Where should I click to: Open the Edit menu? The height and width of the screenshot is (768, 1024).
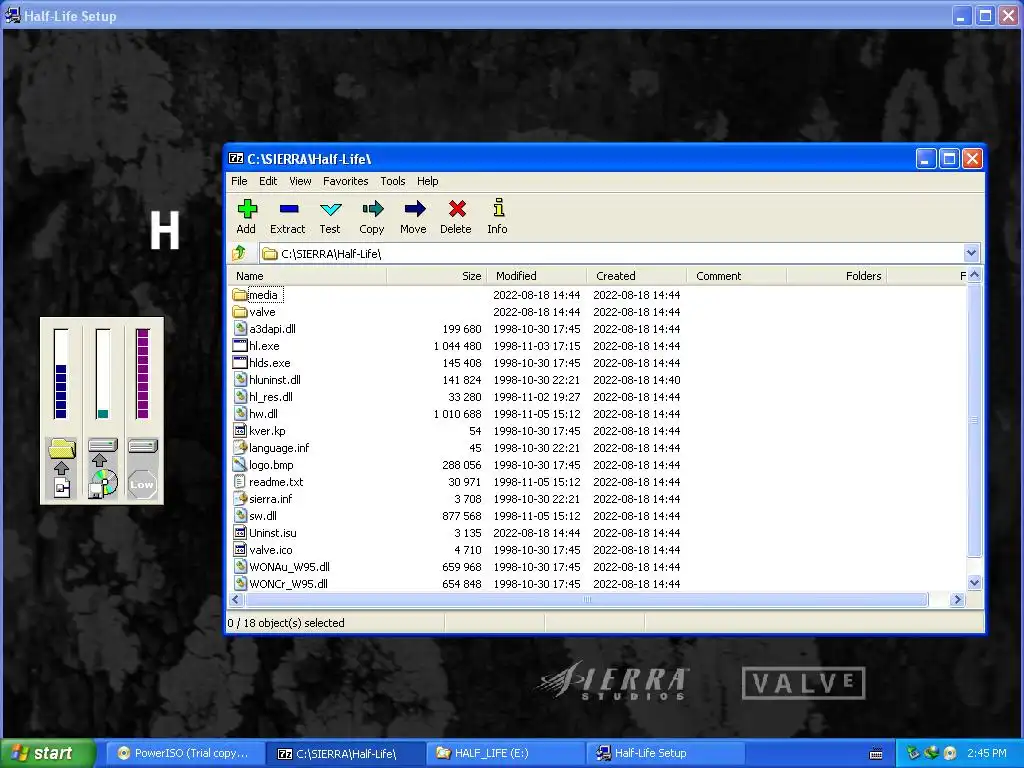click(x=268, y=181)
